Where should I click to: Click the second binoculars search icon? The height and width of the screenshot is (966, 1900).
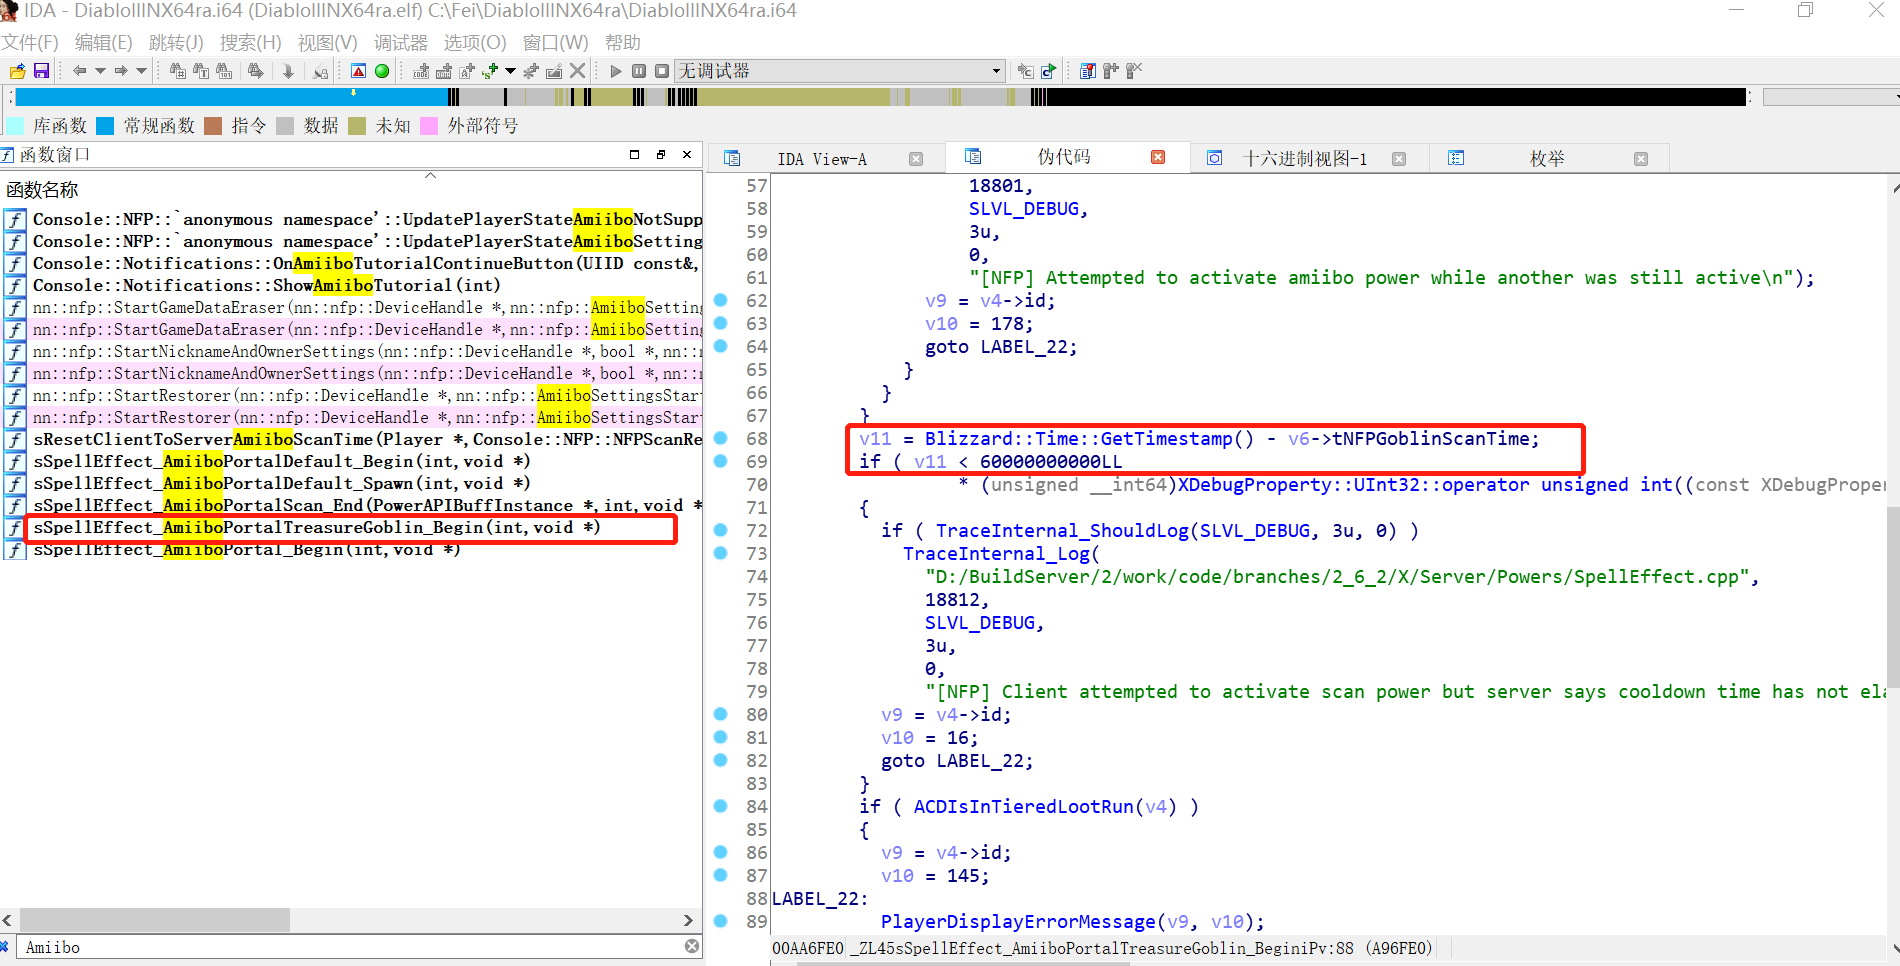click(x=201, y=71)
